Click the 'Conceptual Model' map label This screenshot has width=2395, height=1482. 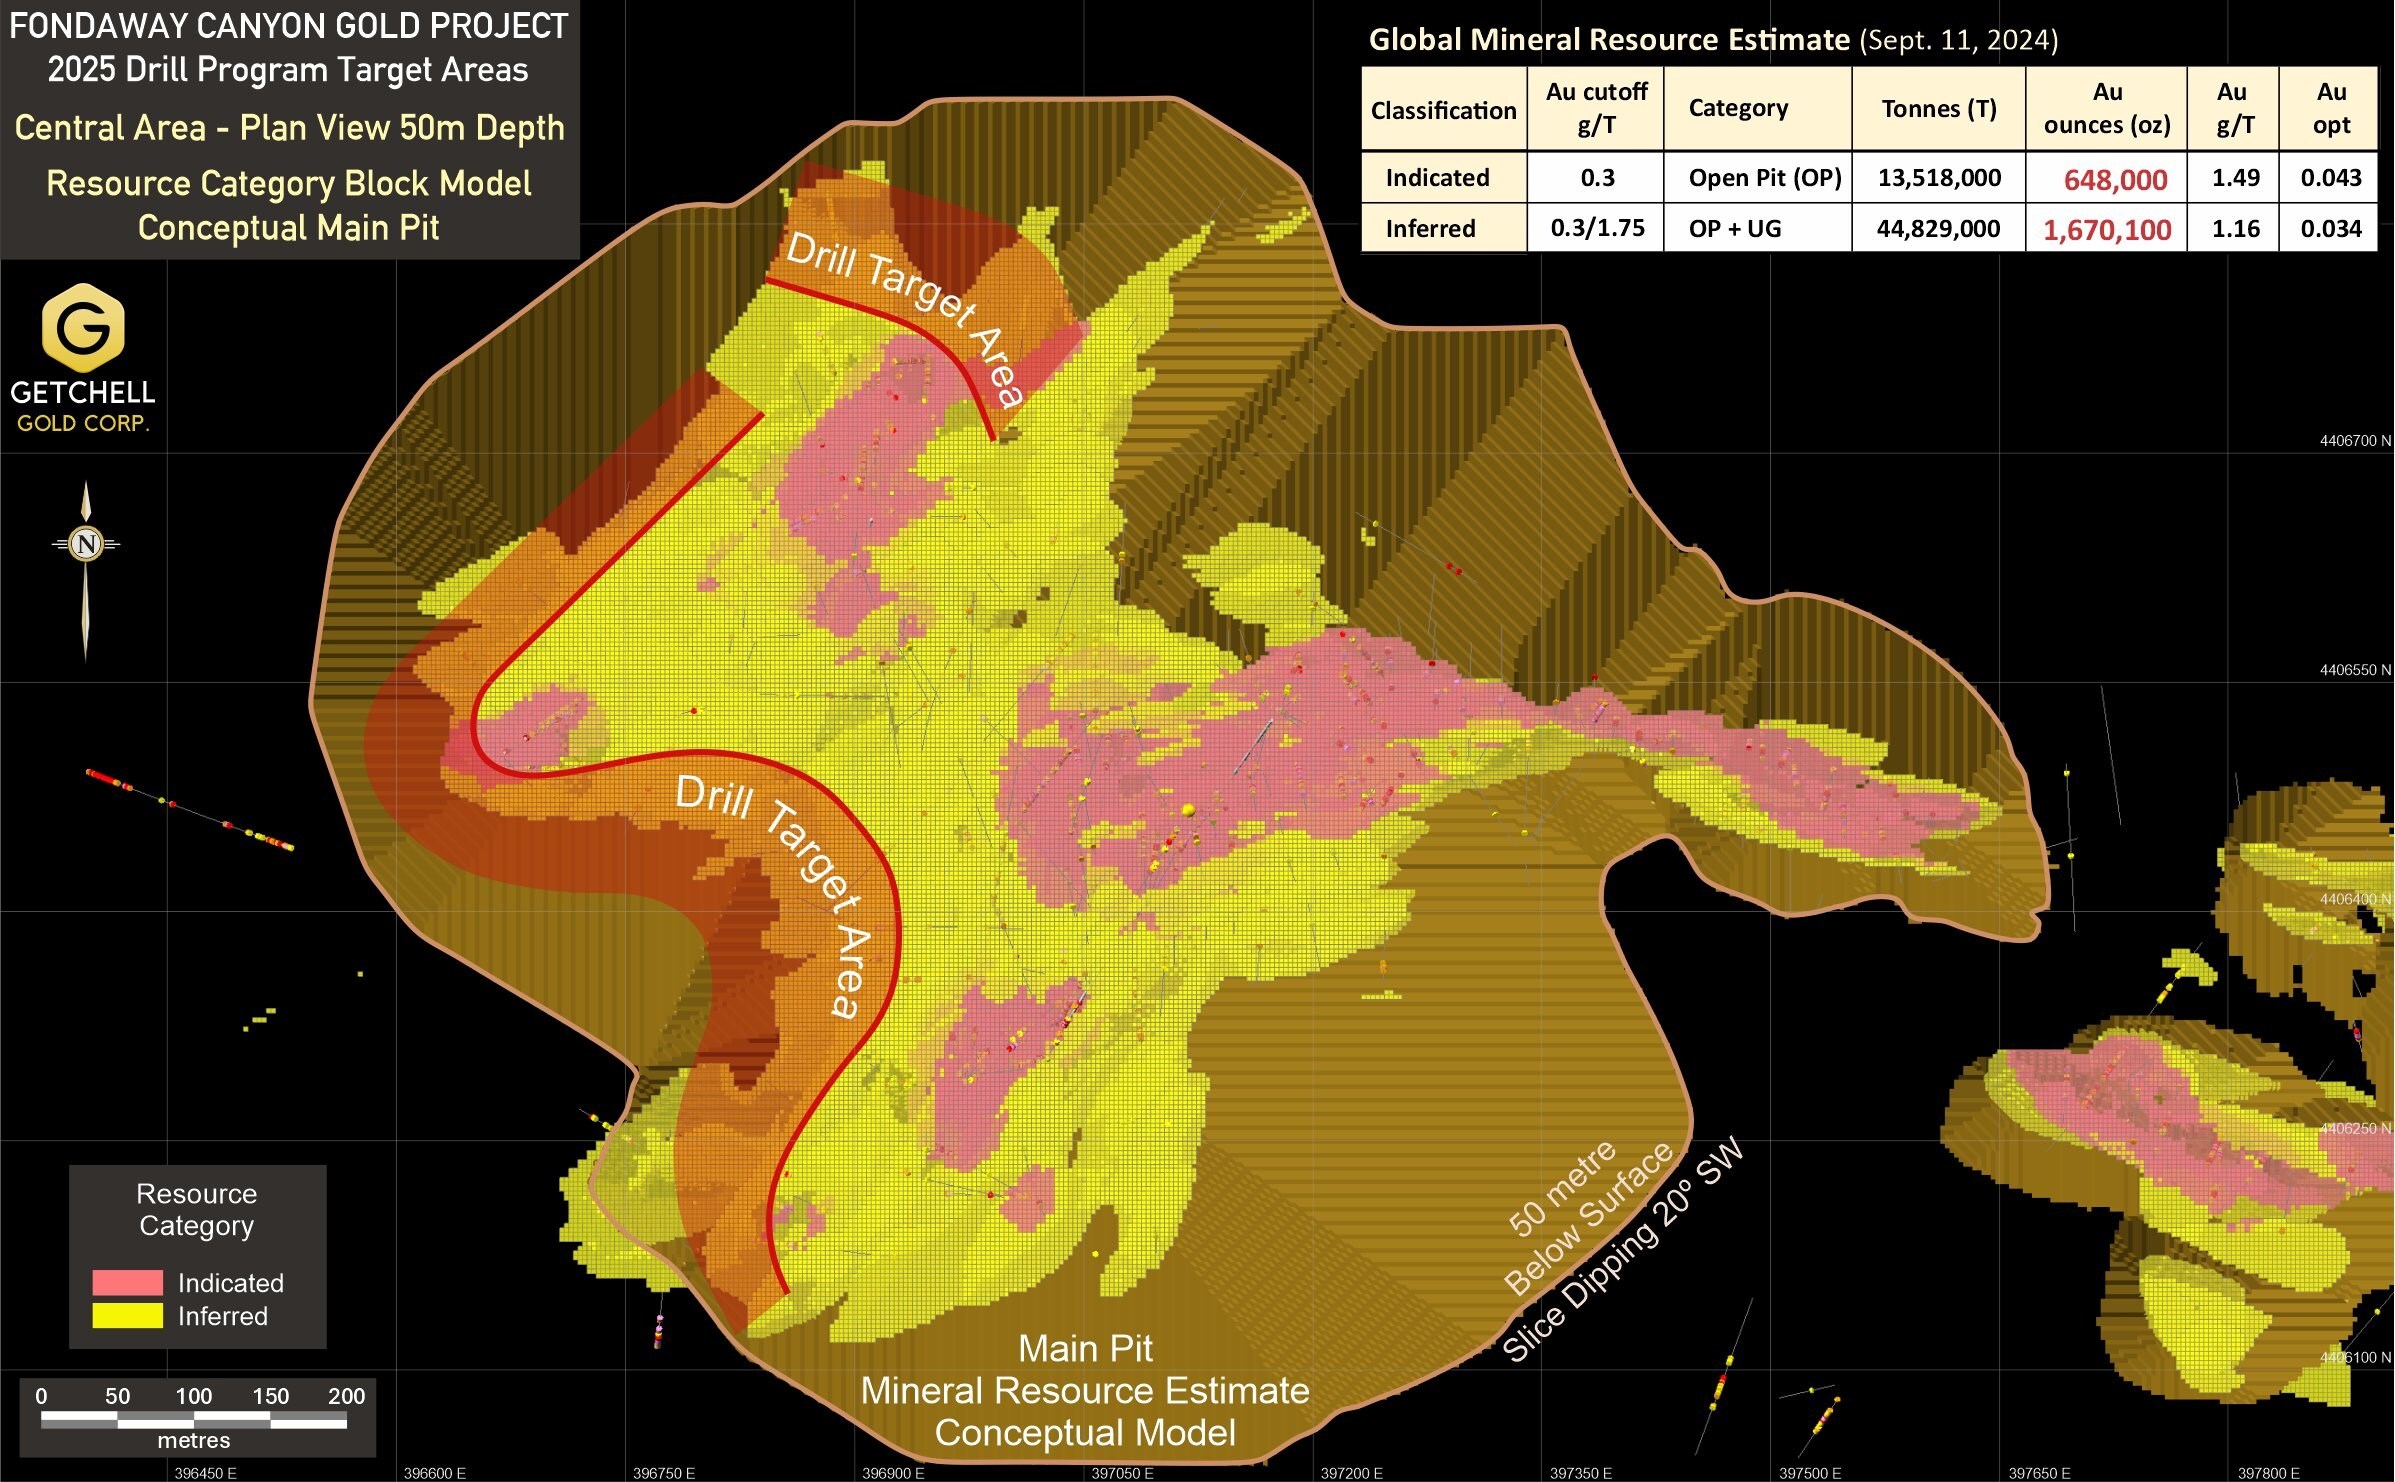pos(1085,1433)
